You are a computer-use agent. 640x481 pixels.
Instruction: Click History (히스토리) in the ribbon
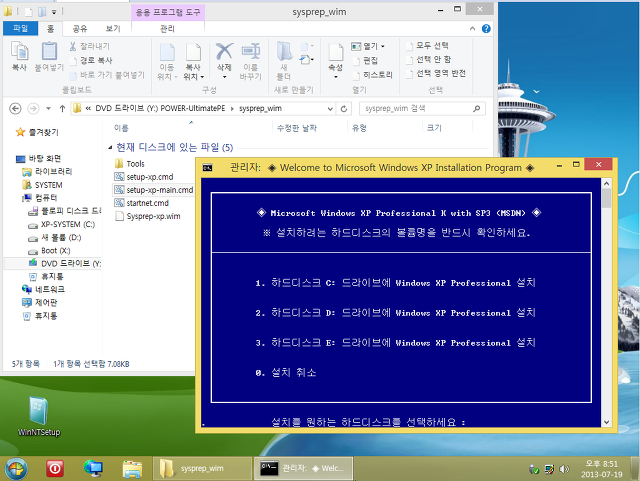(x=373, y=75)
